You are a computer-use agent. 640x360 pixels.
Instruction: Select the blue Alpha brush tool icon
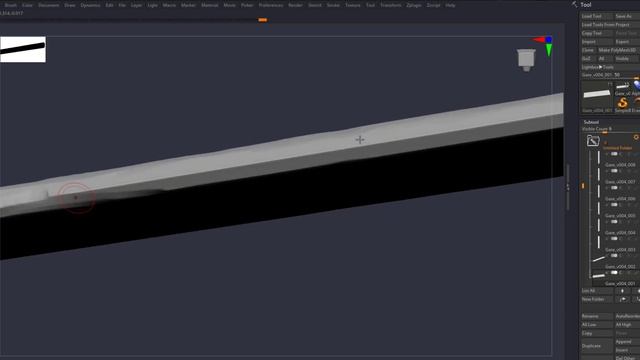(637, 85)
